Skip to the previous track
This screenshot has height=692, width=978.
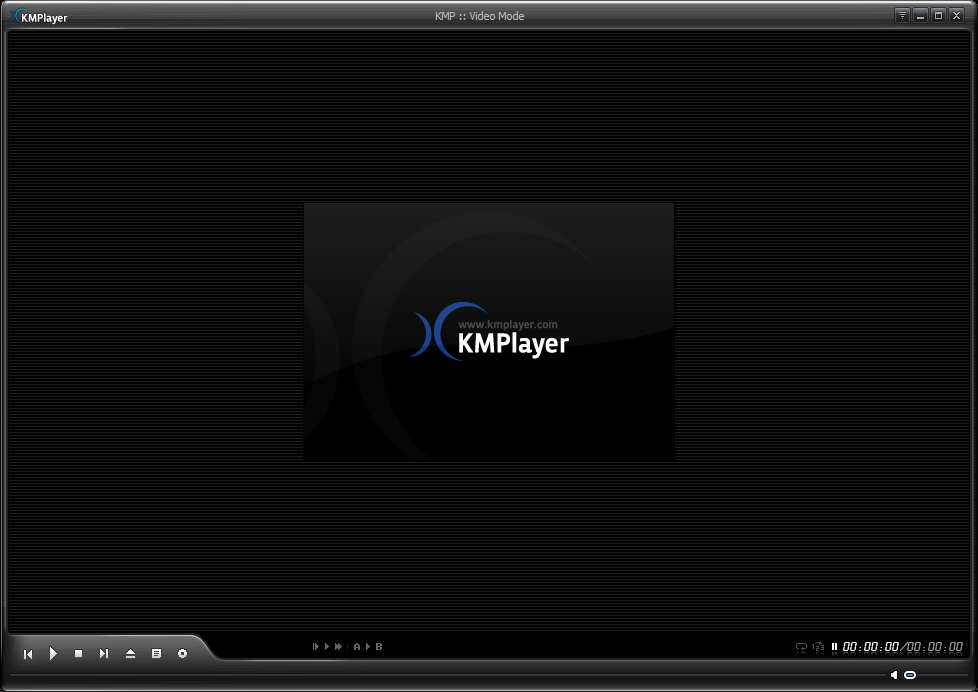[x=28, y=654]
